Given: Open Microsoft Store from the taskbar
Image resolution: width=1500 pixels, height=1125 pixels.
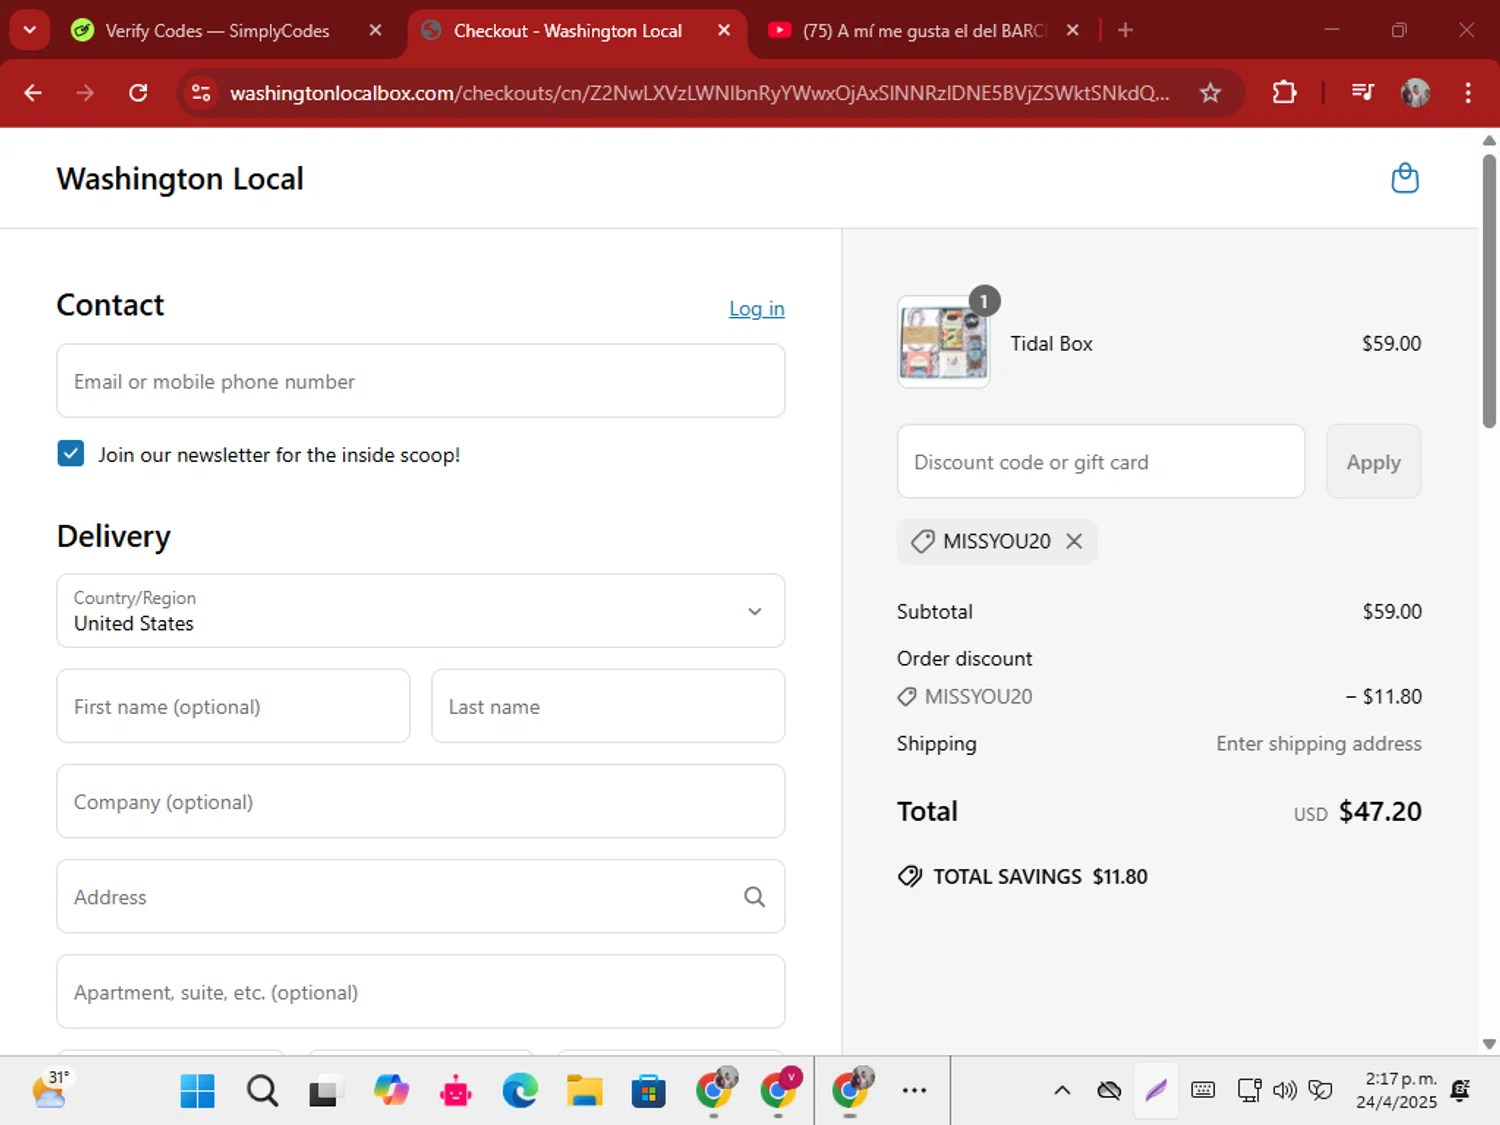Looking at the screenshot, I should click(x=648, y=1091).
